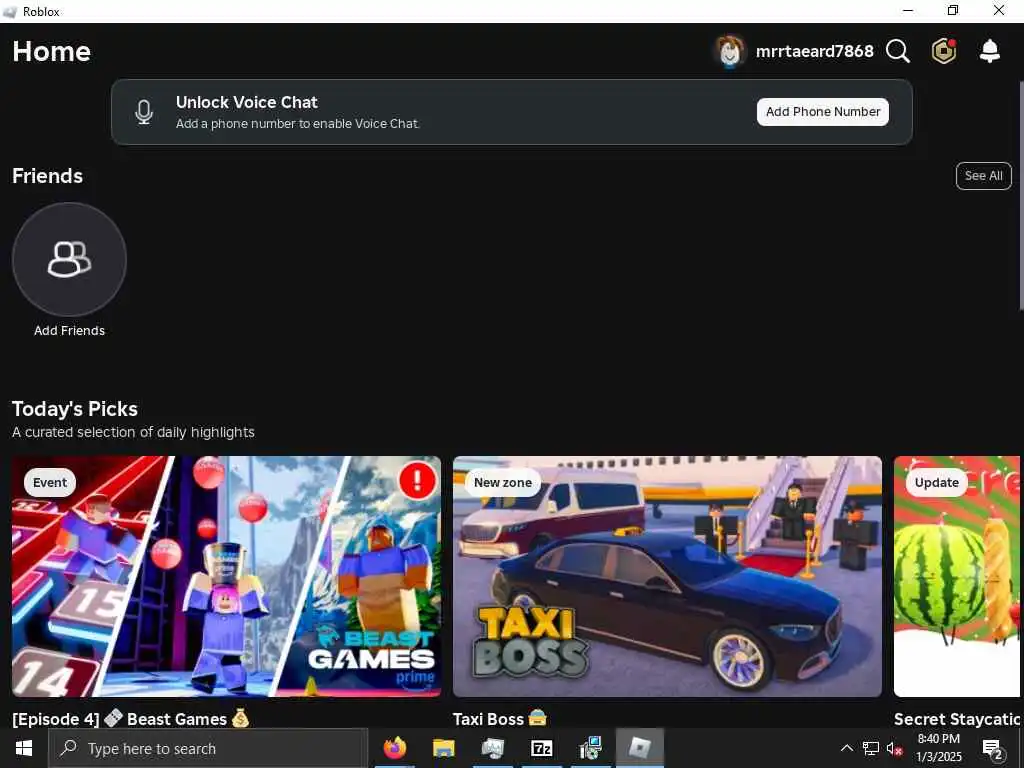Click the New zone tag on Taxi Boss
Screen dimensions: 1024x768
503,483
